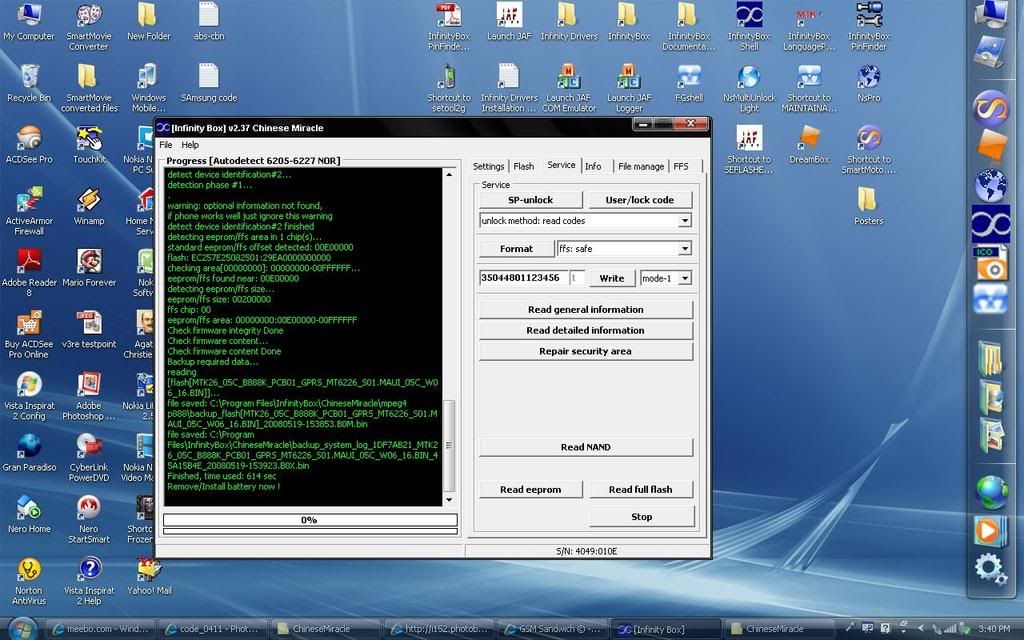Click the Windows Start orb
The height and width of the screenshot is (640, 1024).
click(x=22, y=629)
